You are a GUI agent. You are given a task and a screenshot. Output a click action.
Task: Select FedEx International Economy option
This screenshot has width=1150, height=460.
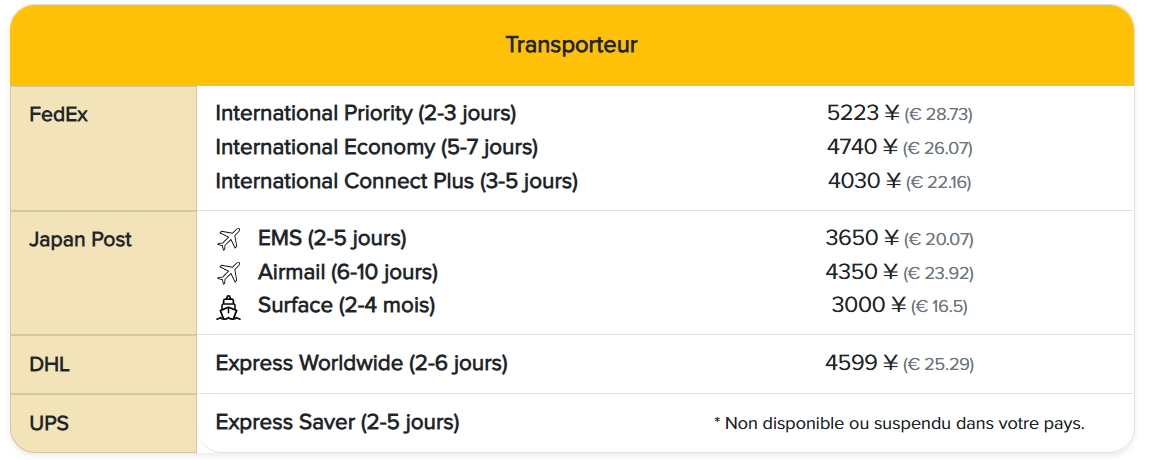(376, 147)
